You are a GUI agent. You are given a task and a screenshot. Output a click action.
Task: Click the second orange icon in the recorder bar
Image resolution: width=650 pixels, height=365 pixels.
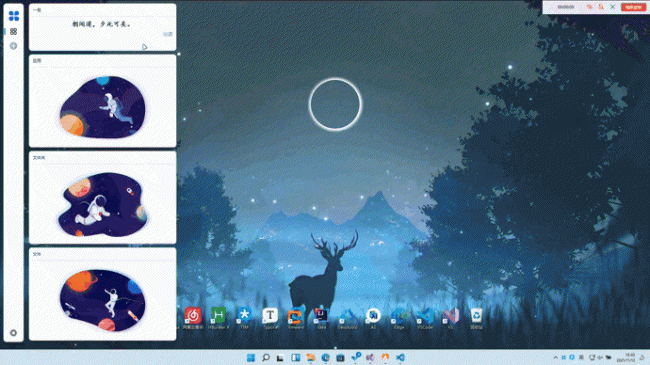pos(601,7)
